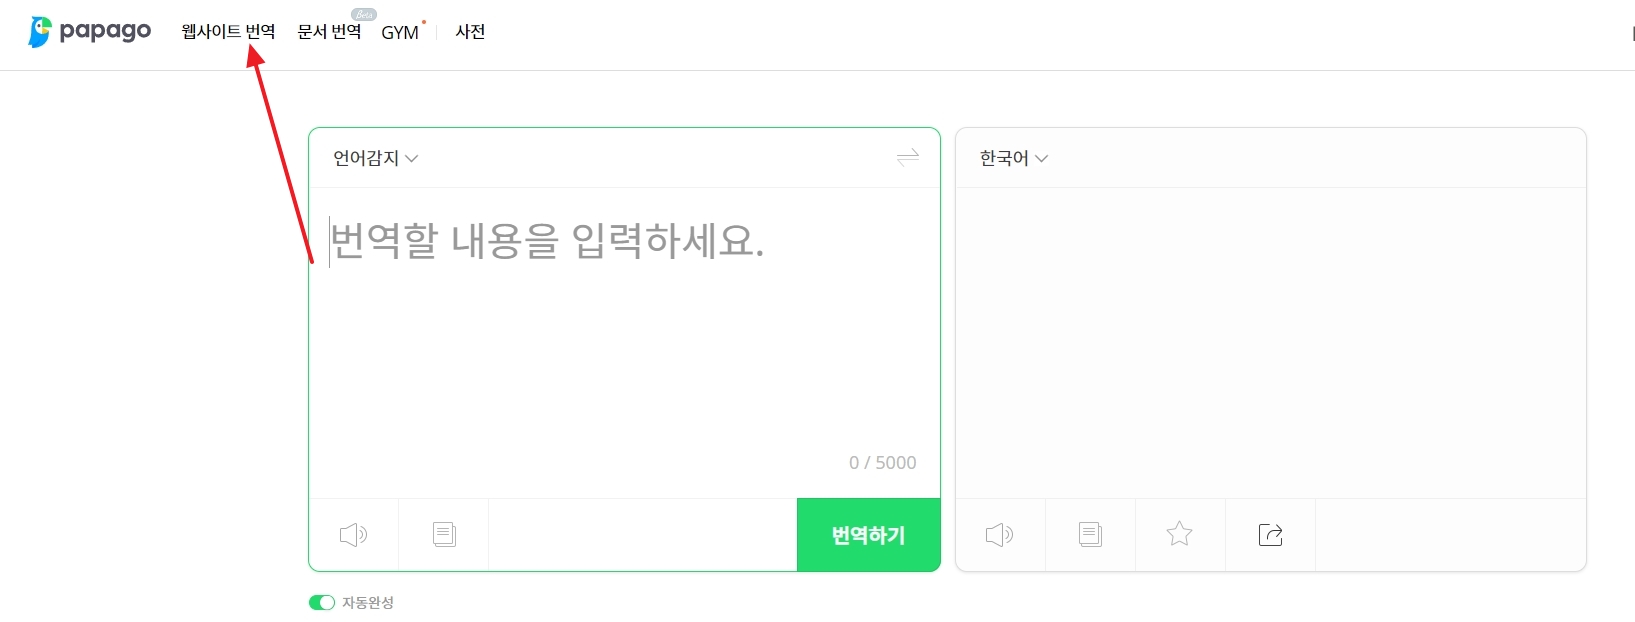This screenshot has height=622, width=1635.
Task: Open the 사전 dictionary page
Action: (x=469, y=31)
